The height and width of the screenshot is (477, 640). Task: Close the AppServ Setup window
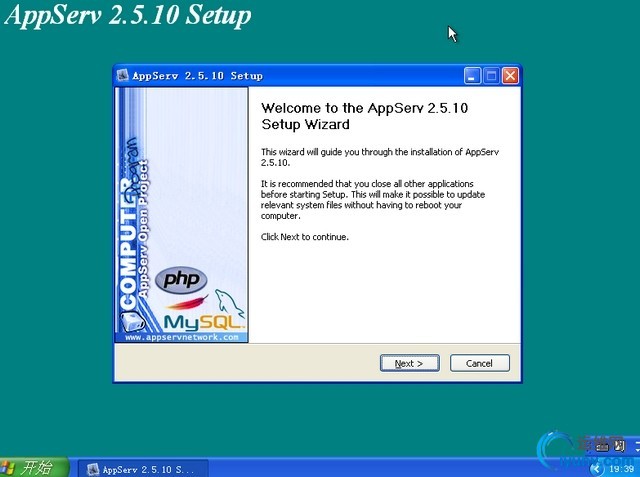pos(510,76)
